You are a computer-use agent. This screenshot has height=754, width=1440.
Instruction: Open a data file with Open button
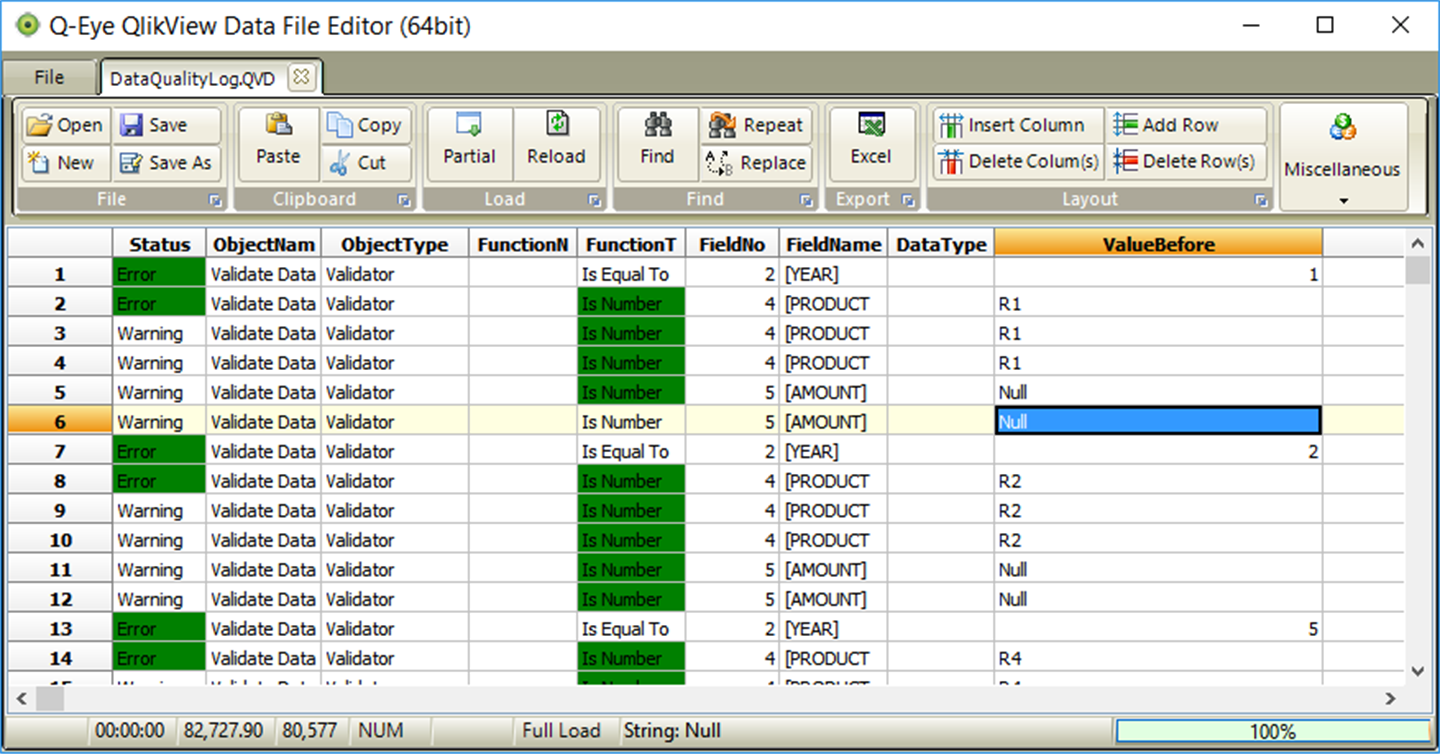point(65,125)
